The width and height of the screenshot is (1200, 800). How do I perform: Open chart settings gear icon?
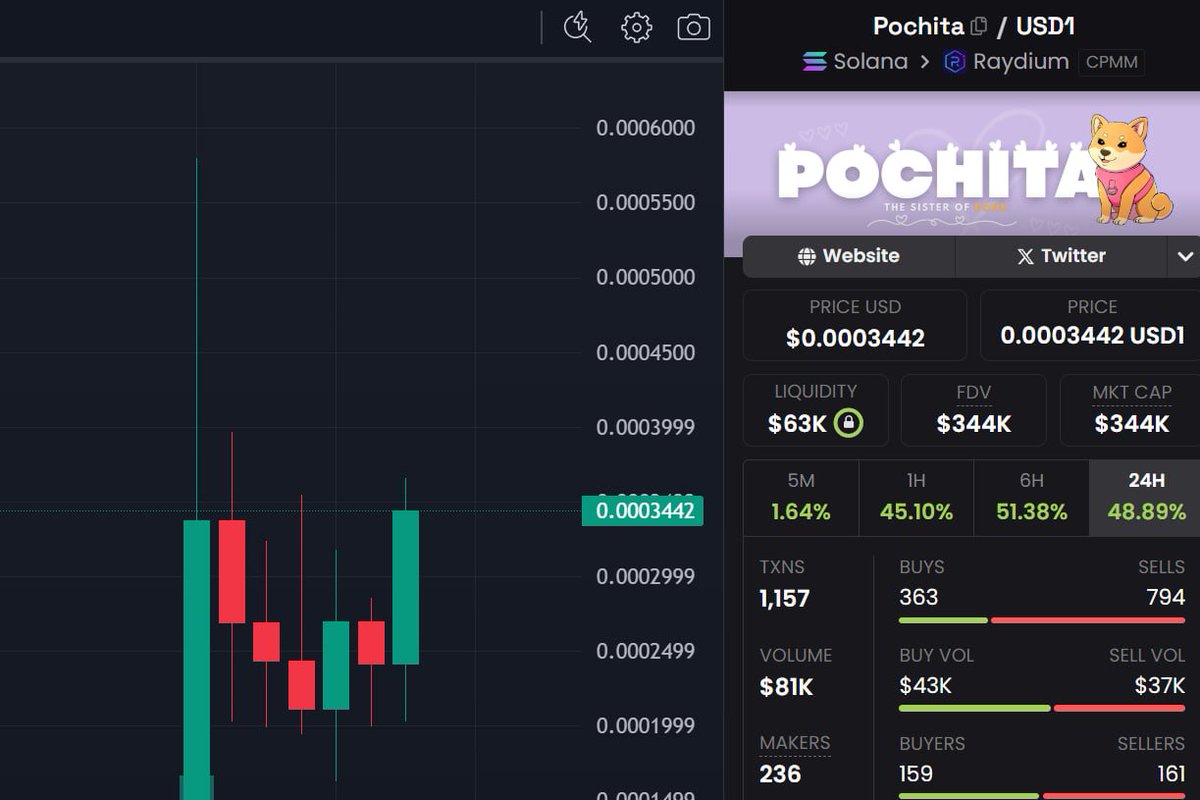(636, 27)
